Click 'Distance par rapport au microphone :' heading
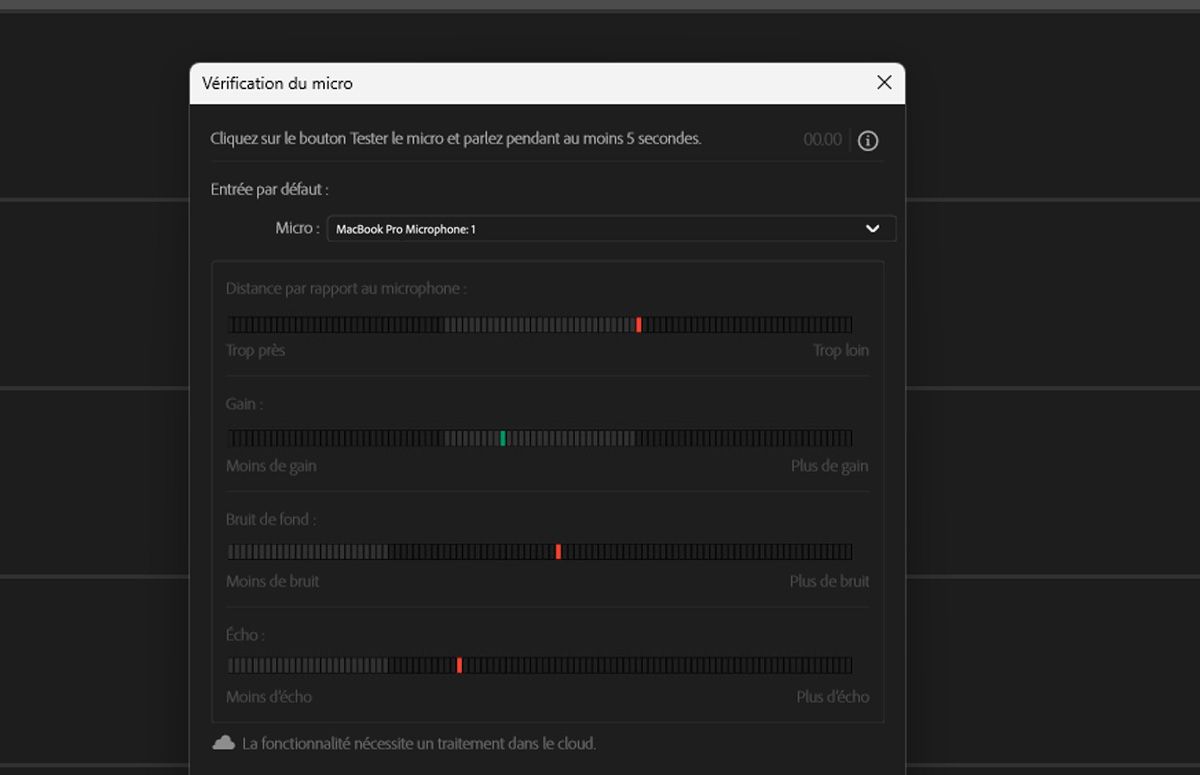This screenshot has height=775, width=1200. (346, 288)
